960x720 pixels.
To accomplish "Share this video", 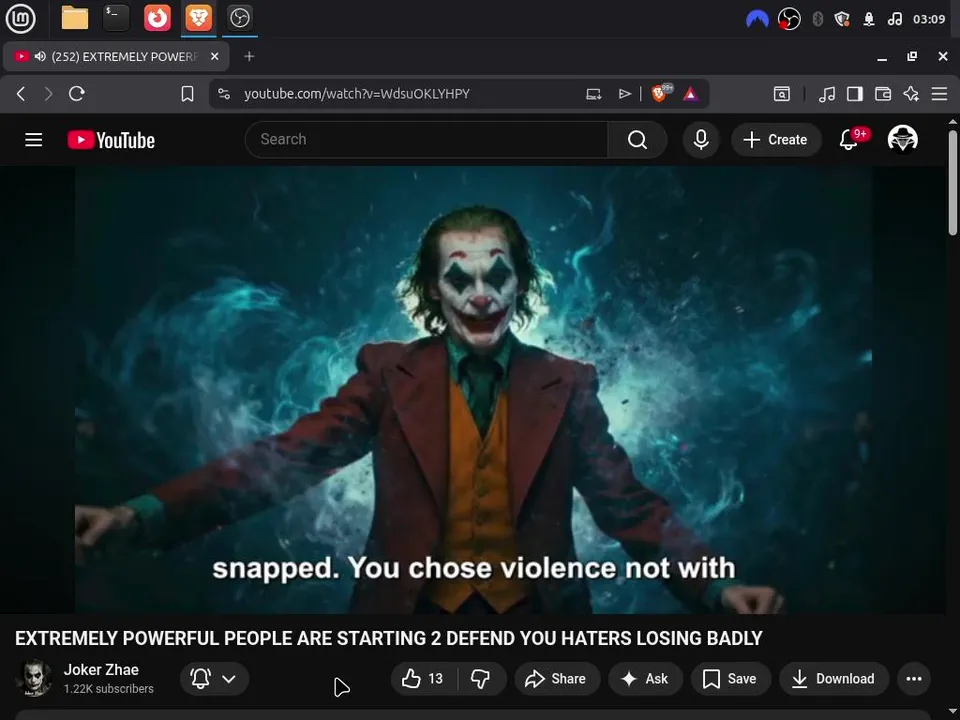I will pyautogui.click(x=557, y=678).
